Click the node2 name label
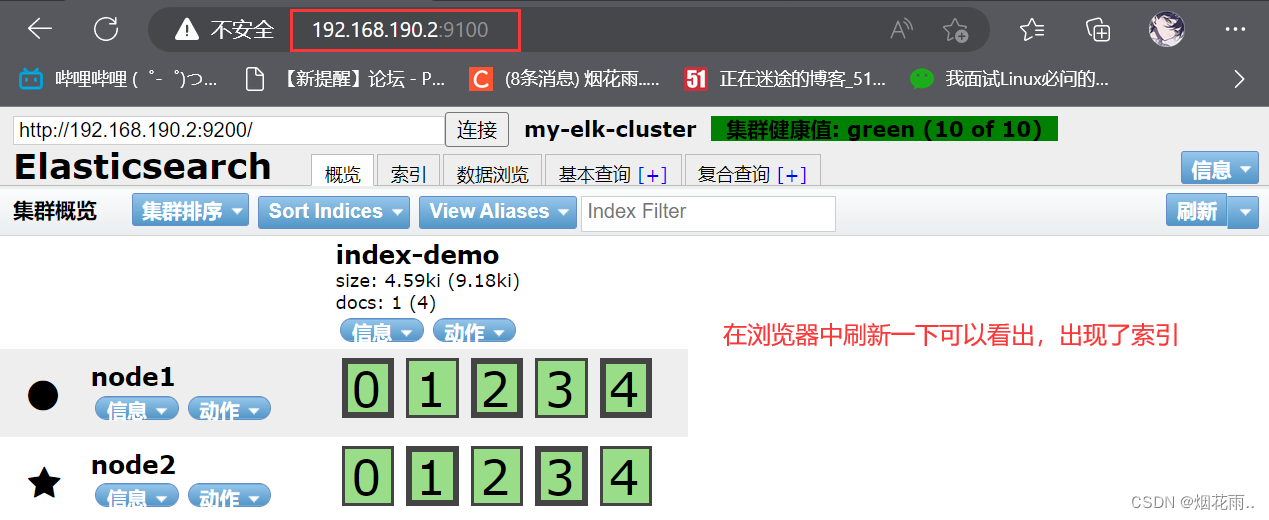This screenshot has height=520, width=1269. (133, 464)
